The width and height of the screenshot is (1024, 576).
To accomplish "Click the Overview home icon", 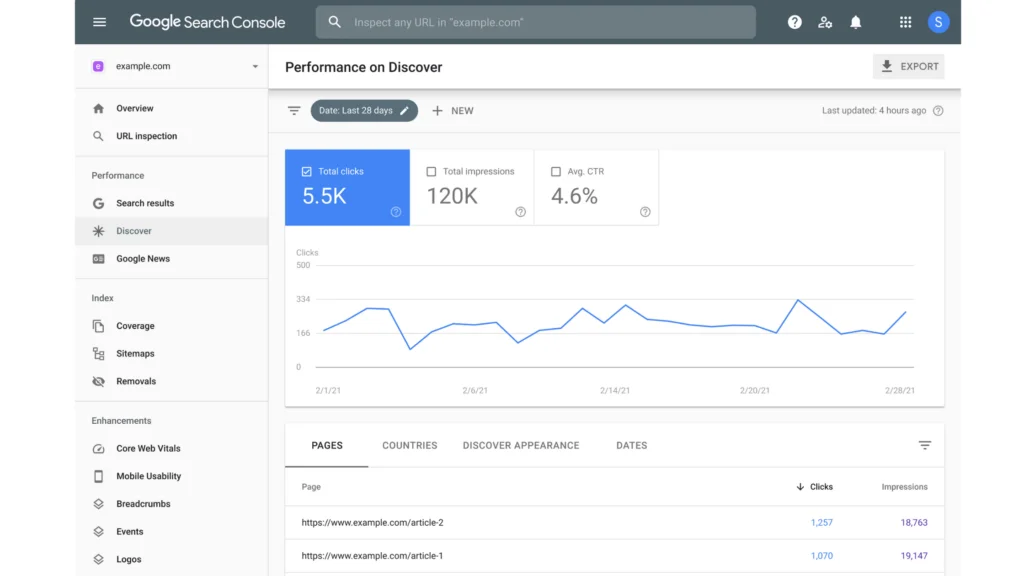I will (x=98, y=108).
